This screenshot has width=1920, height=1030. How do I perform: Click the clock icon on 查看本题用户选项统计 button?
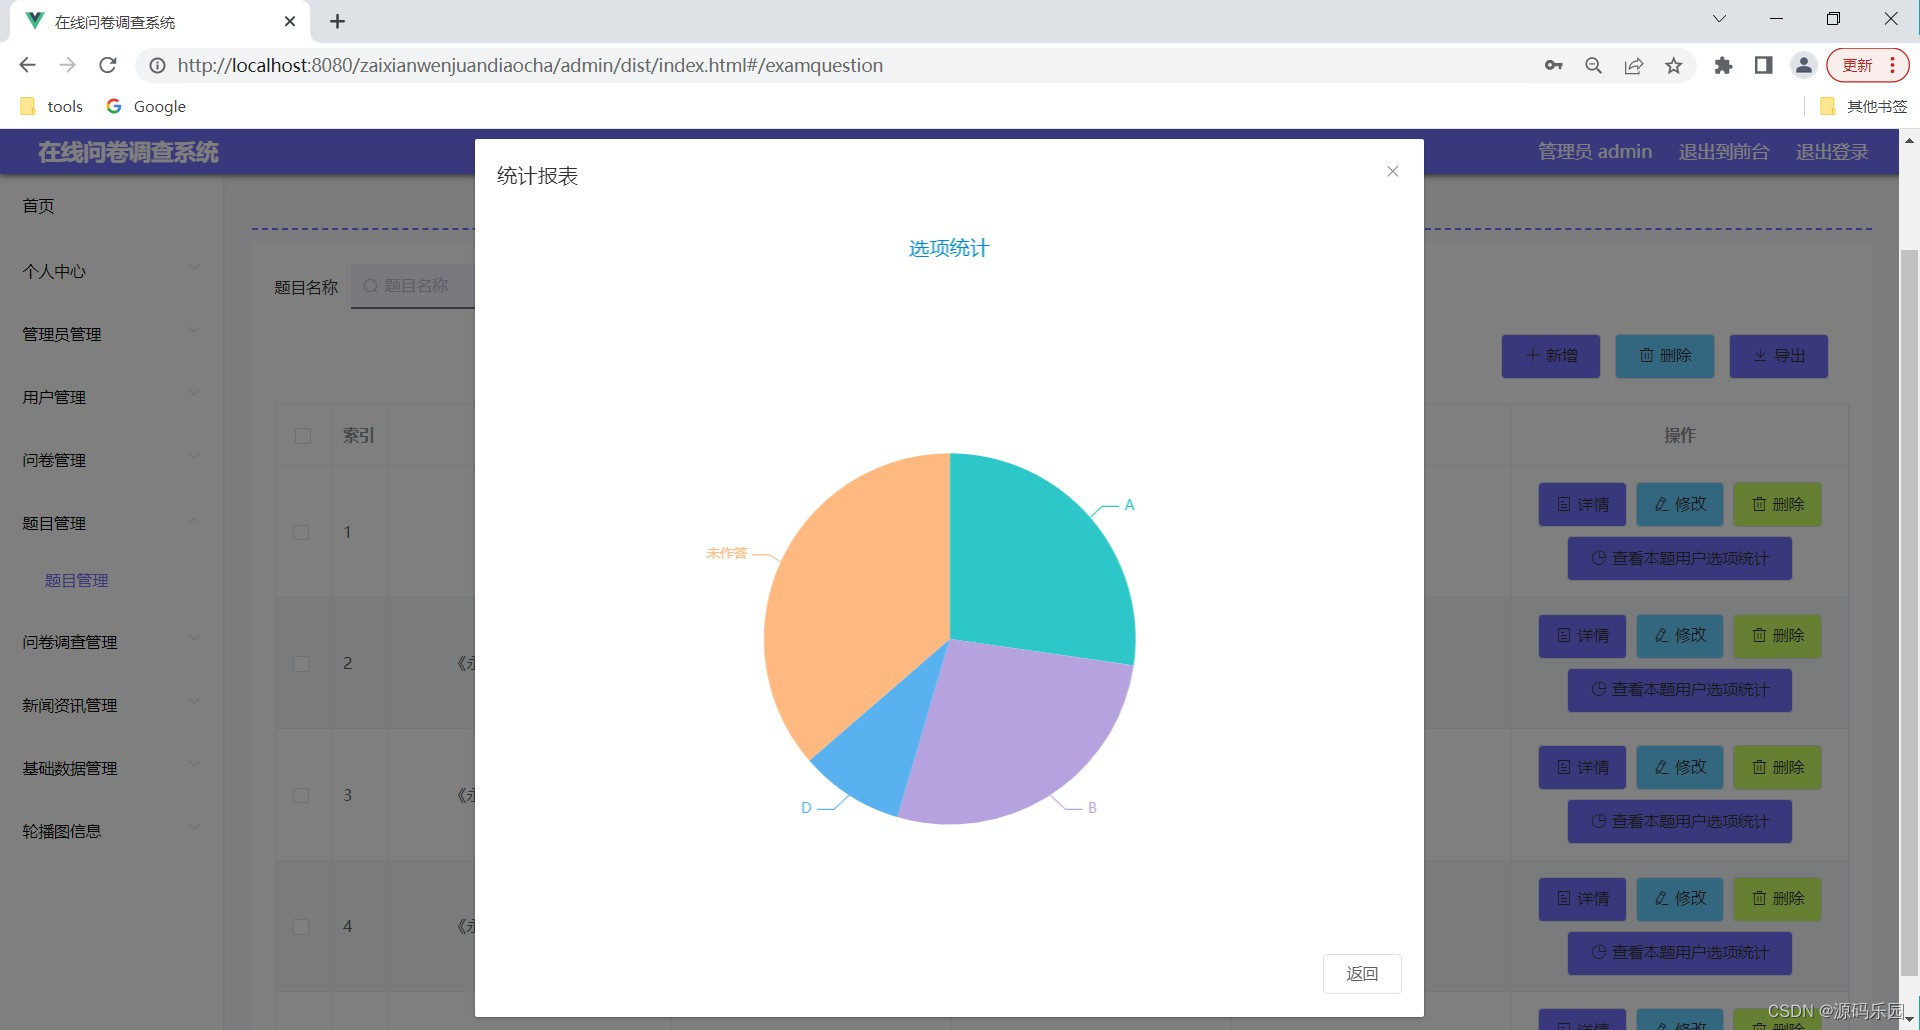click(1598, 559)
